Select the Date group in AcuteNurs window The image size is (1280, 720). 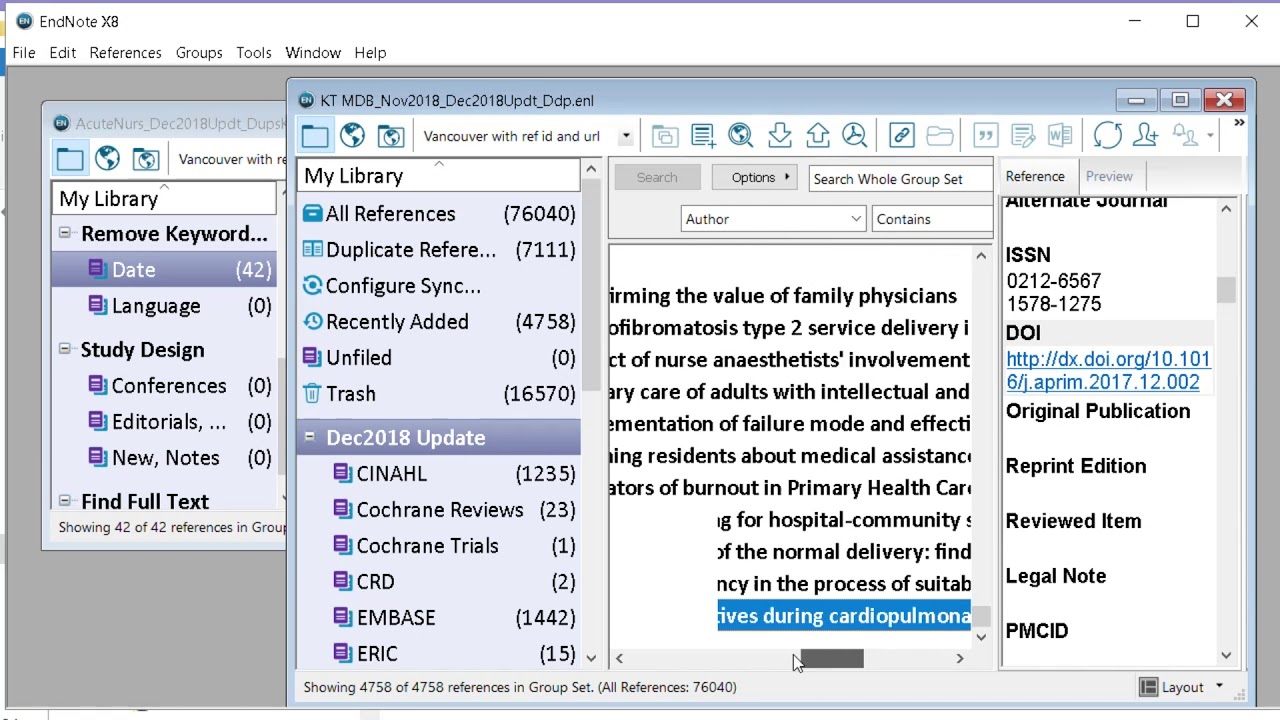tap(165, 270)
